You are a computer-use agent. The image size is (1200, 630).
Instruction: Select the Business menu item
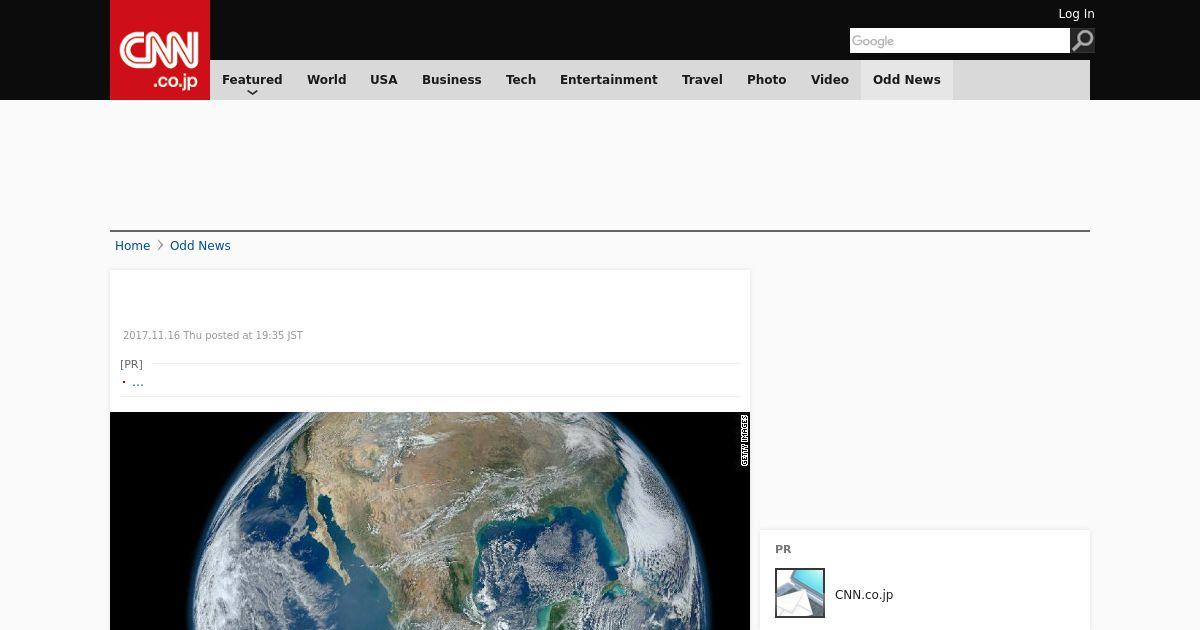coord(452,80)
